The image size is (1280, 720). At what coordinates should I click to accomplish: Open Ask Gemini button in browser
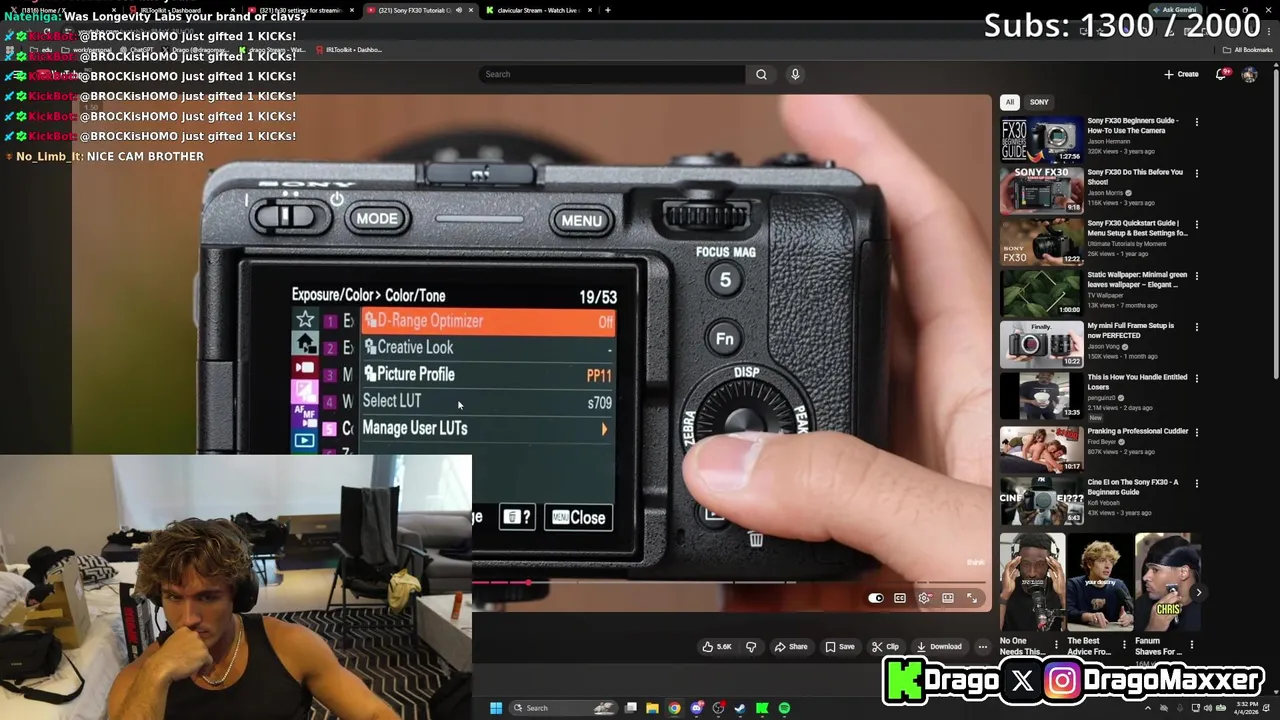pos(1173,10)
